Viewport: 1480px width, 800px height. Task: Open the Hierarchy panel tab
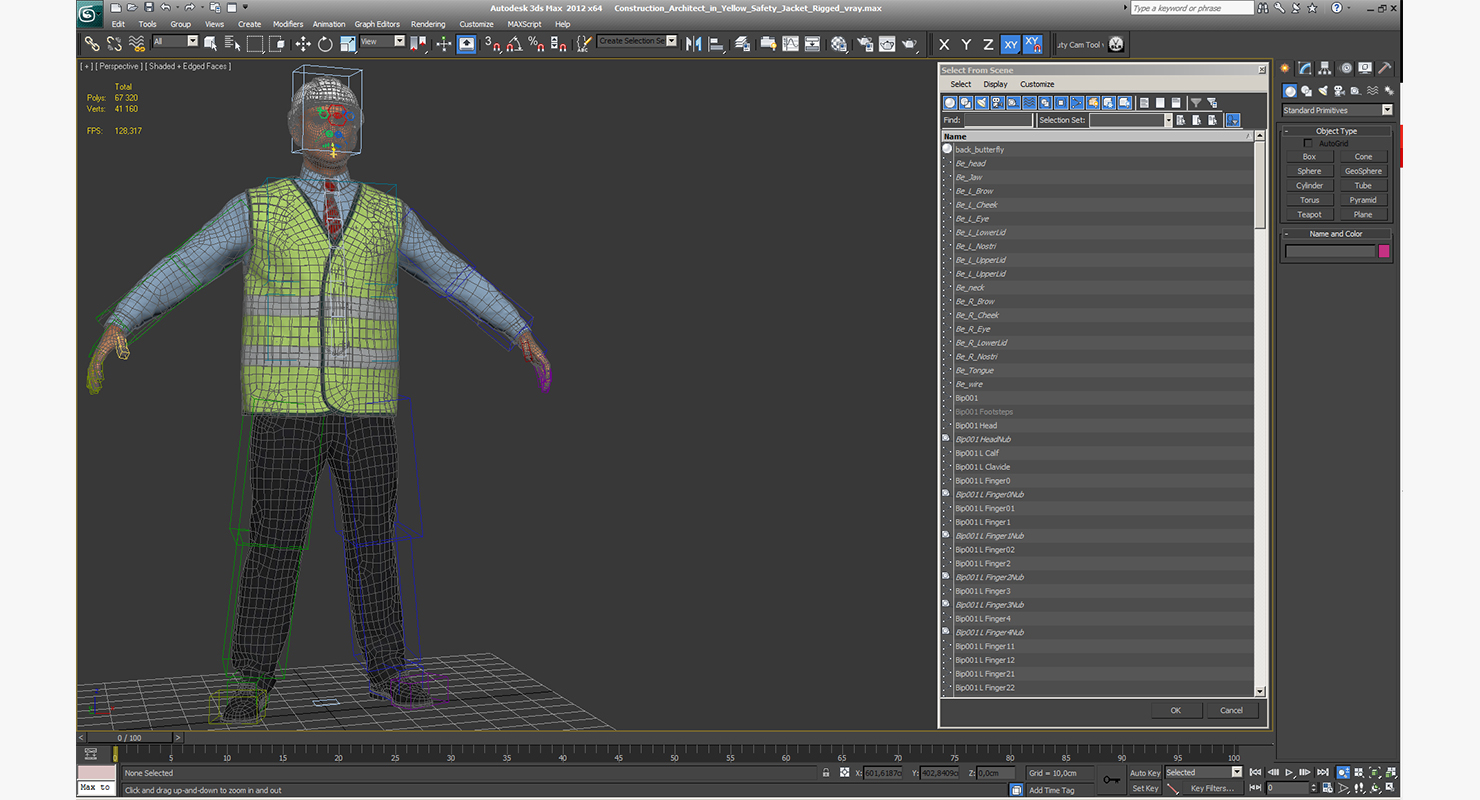1325,68
